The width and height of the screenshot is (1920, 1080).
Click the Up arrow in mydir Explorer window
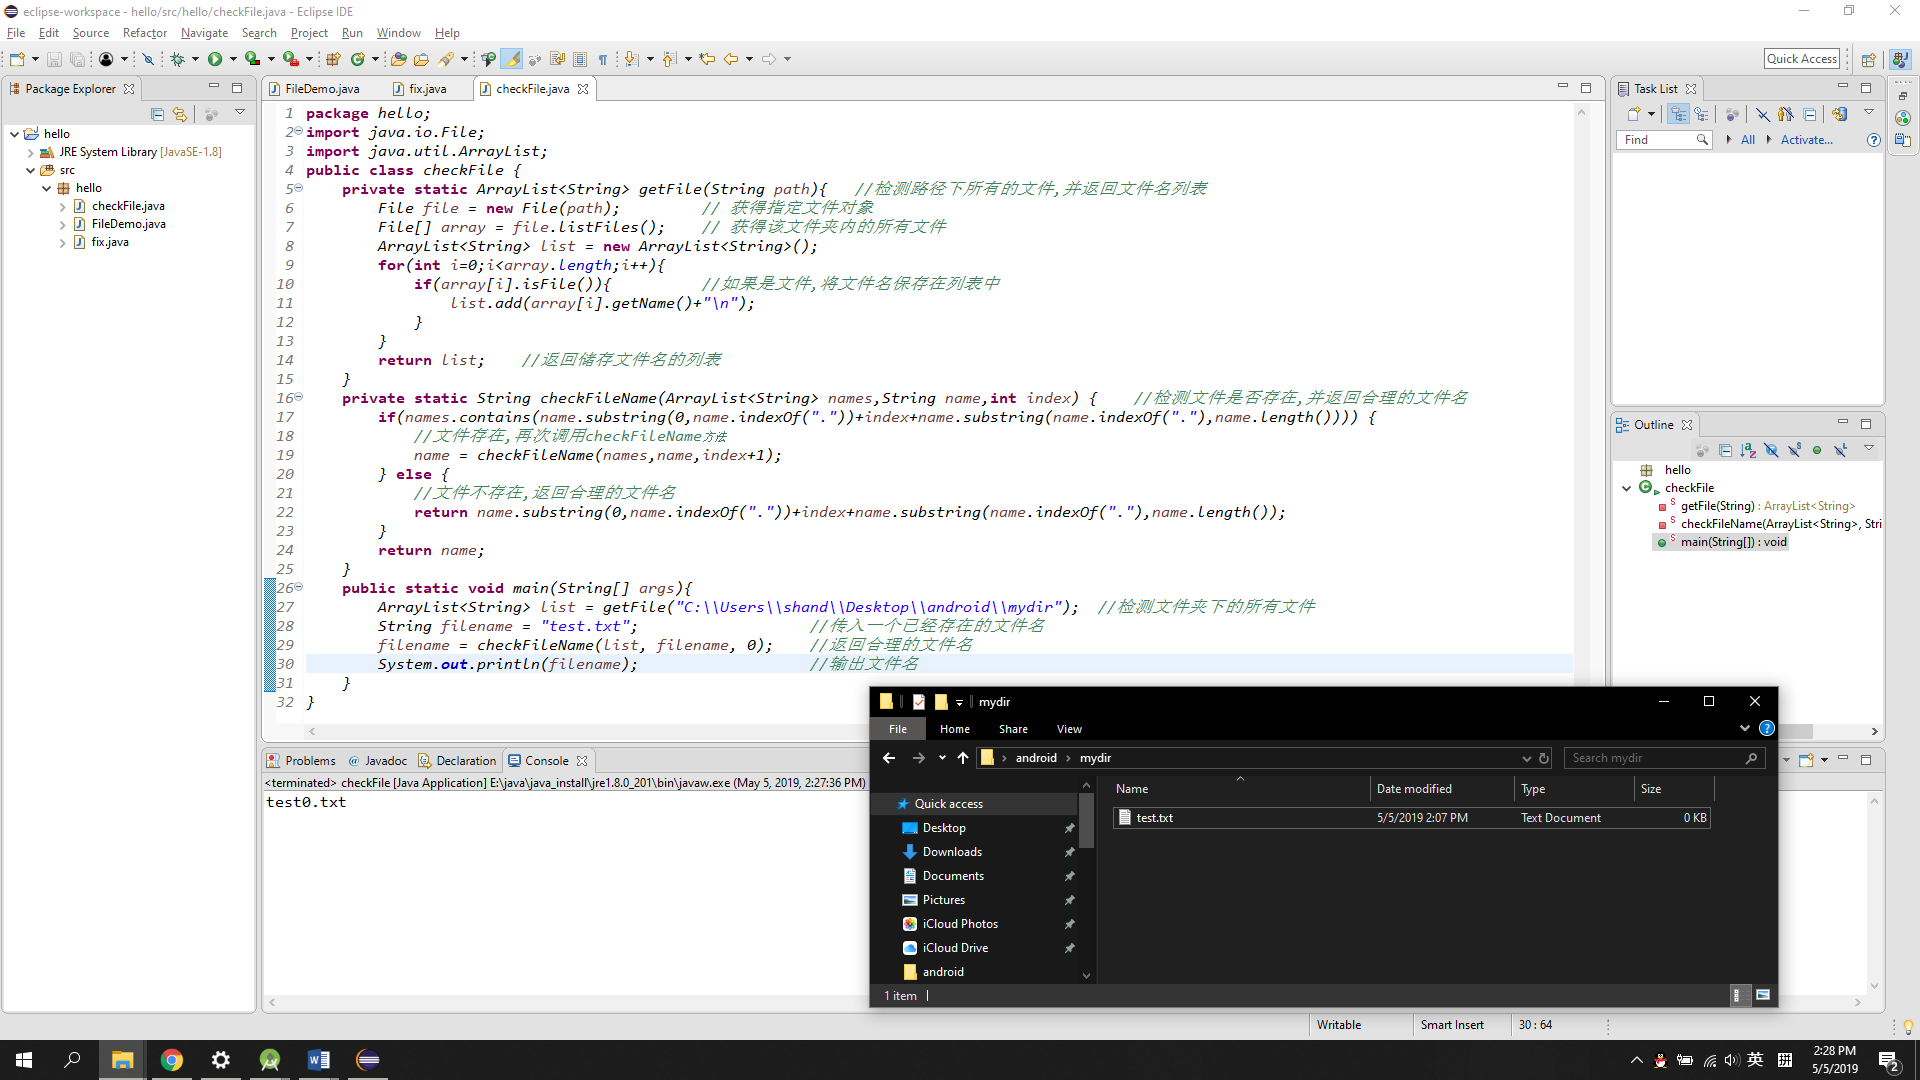click(963, 758)
